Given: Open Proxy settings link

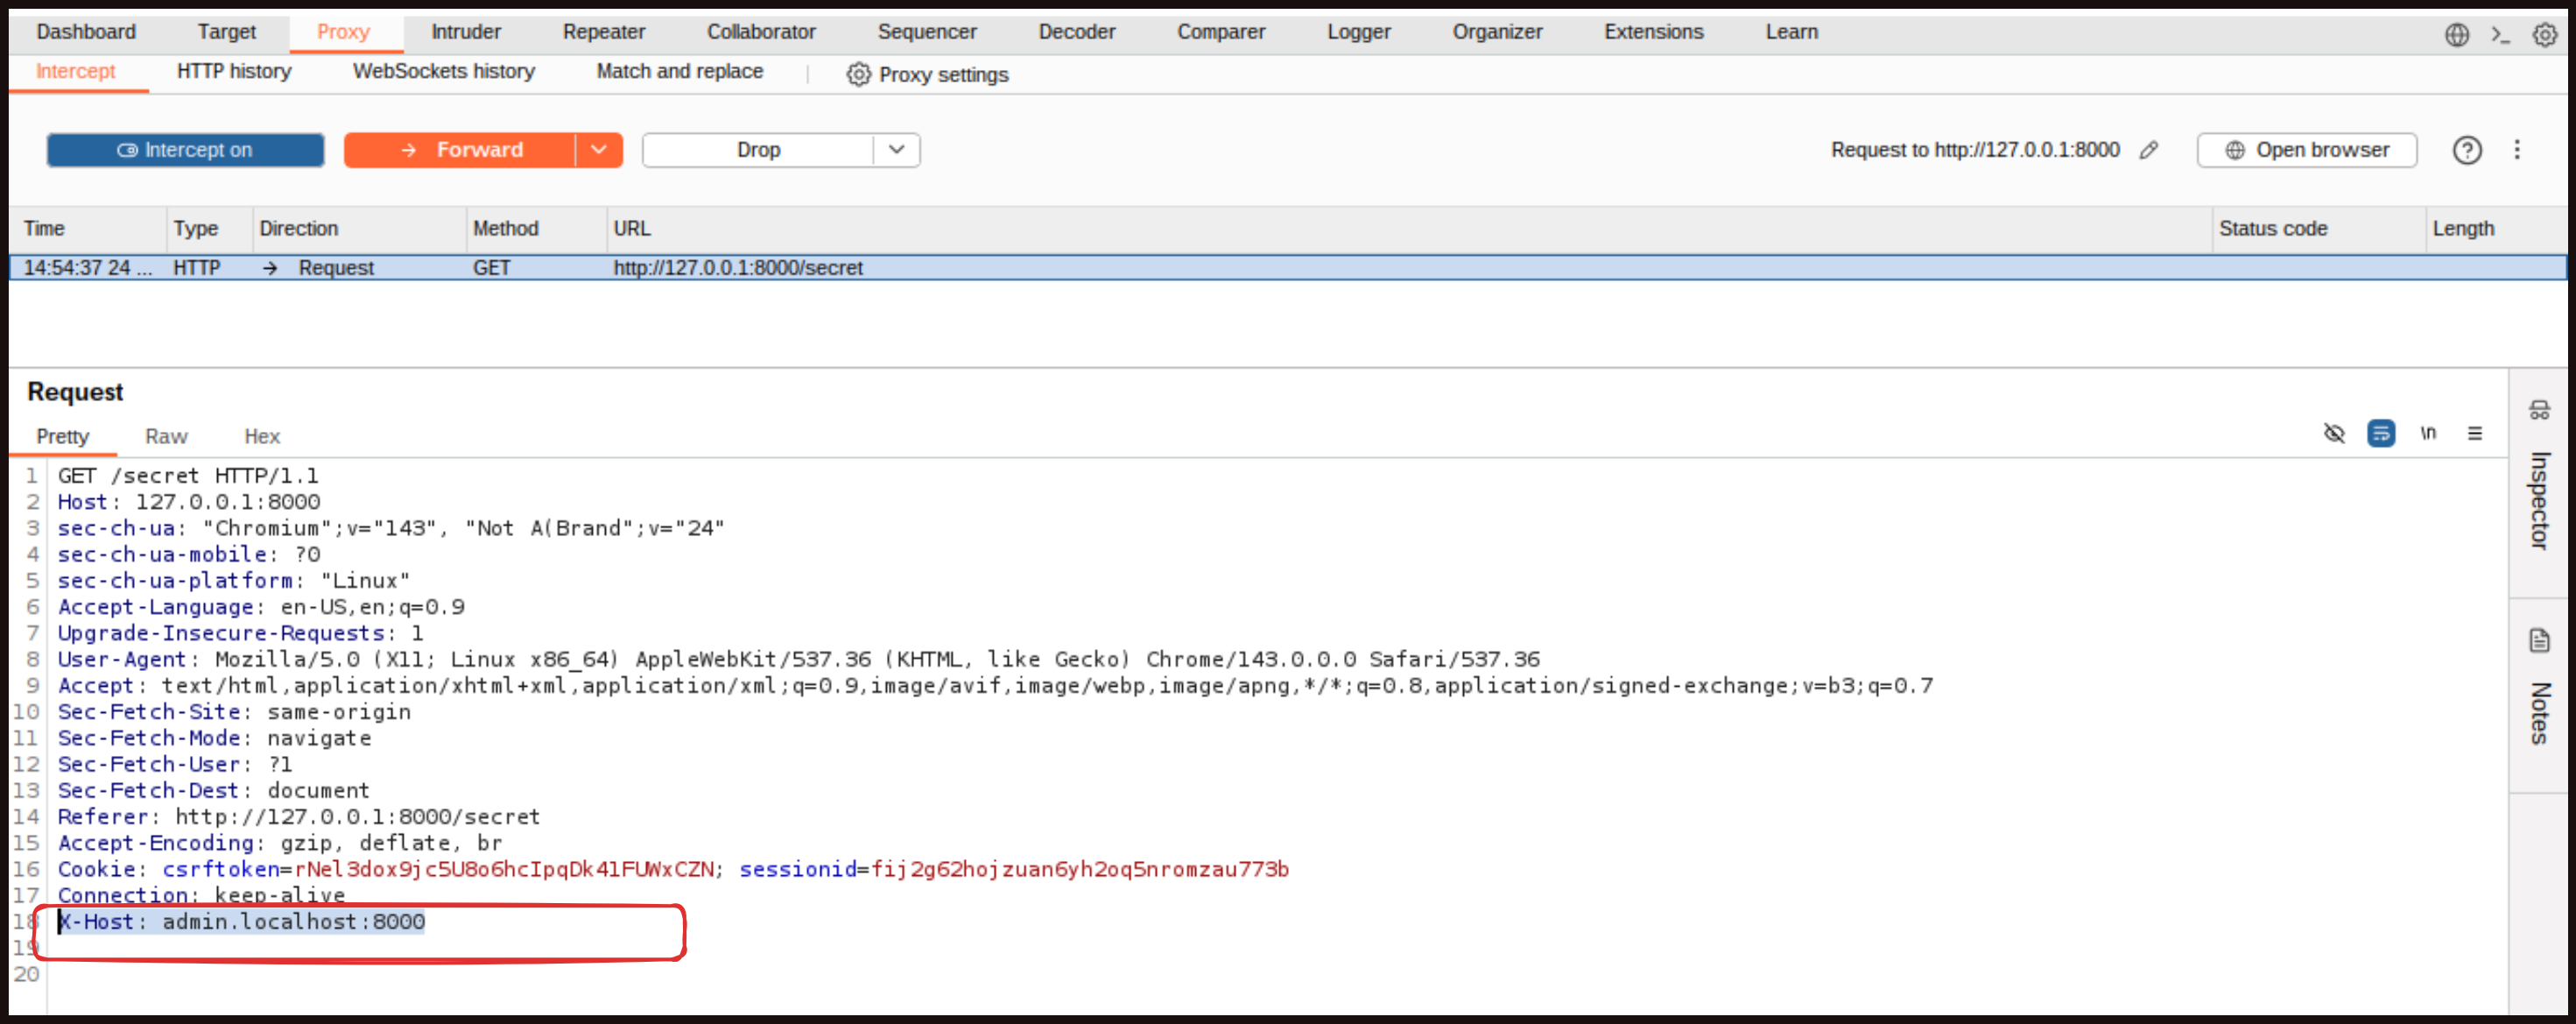Looking at the screenshot, I should point(927,75).
